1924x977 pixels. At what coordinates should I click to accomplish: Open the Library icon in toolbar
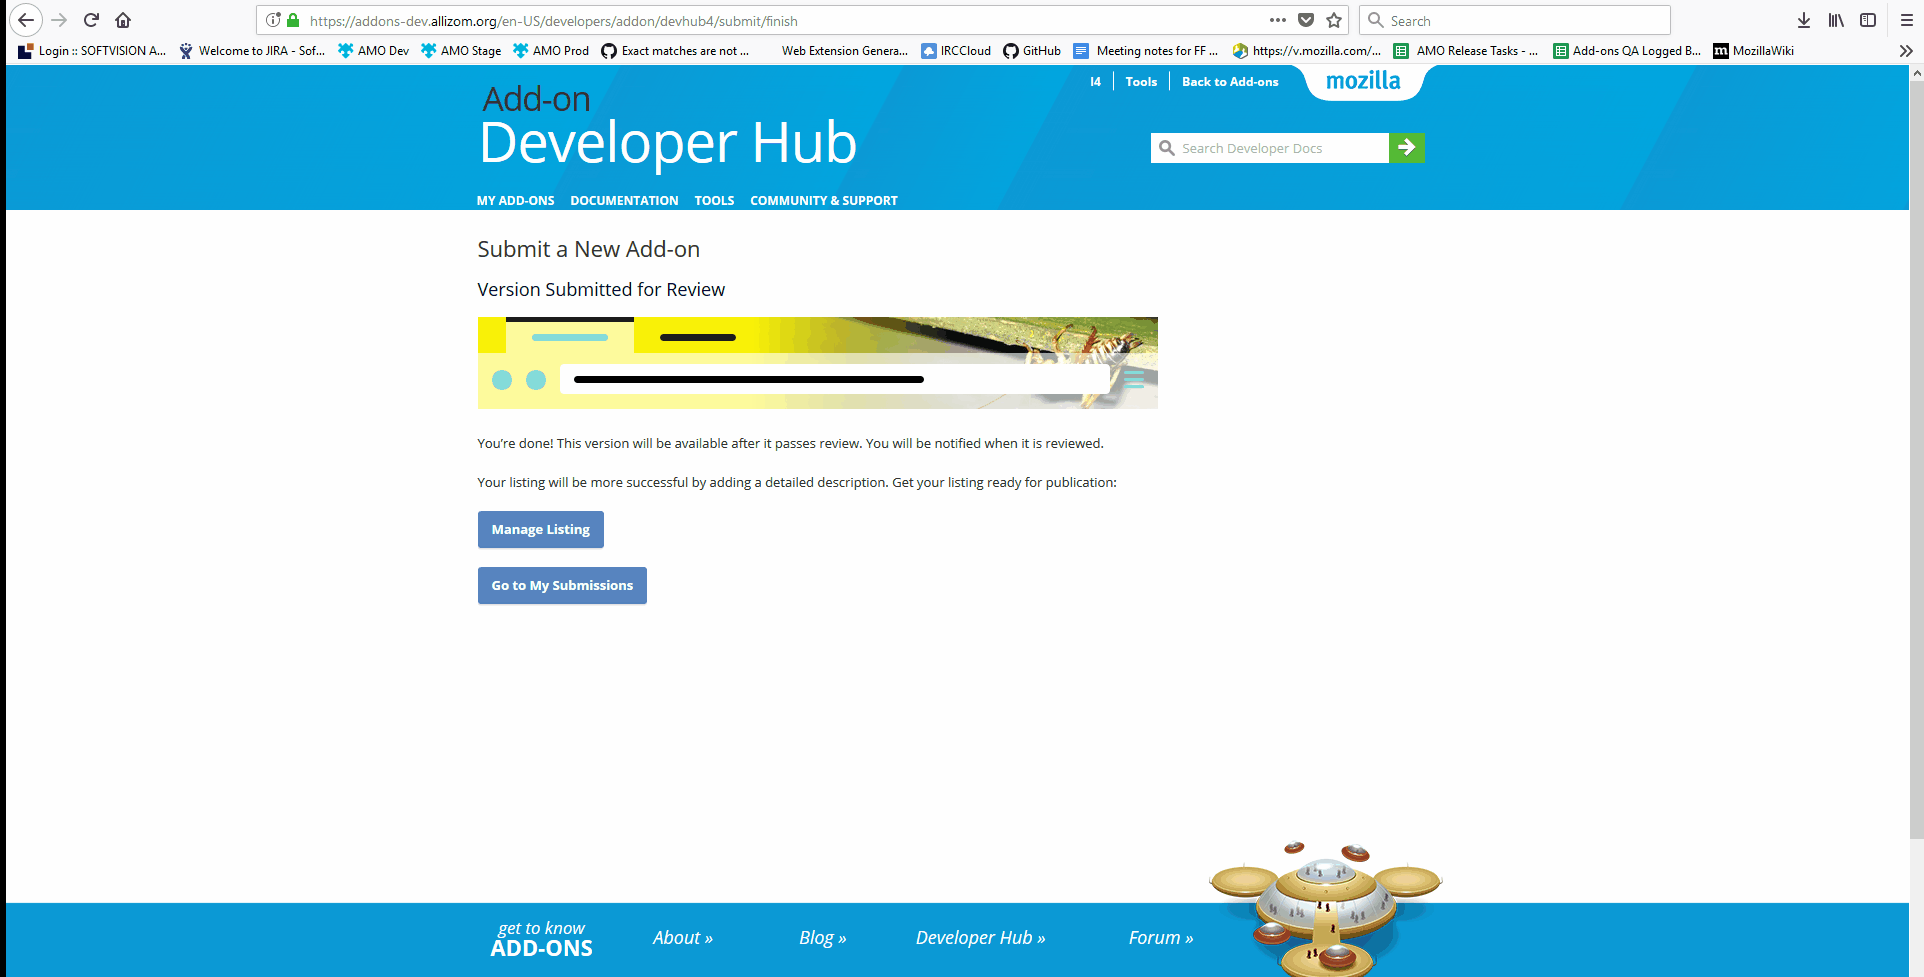pyautogui.click(x=1836, y=20)
